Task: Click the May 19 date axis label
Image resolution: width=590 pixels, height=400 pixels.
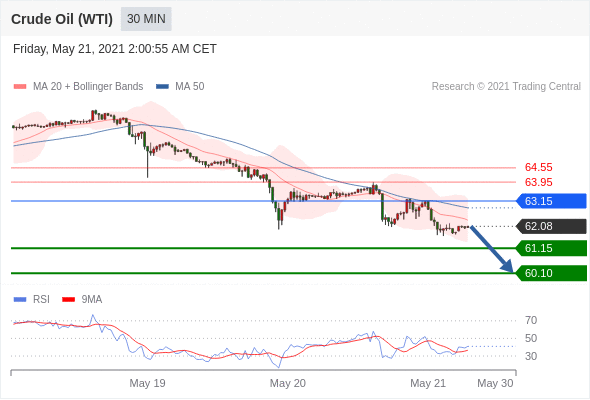Action: coord(147,383)
